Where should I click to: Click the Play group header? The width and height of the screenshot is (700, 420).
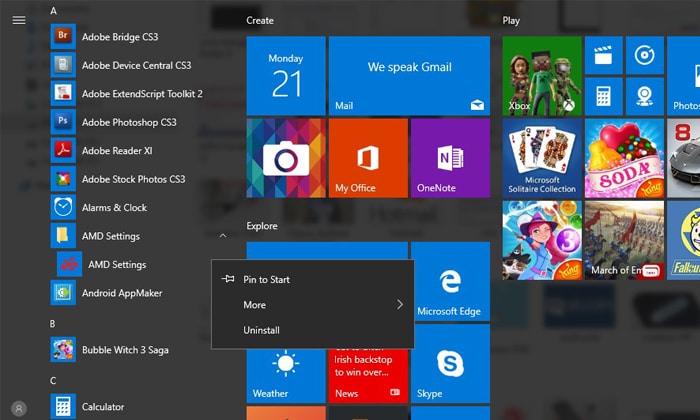511,21
